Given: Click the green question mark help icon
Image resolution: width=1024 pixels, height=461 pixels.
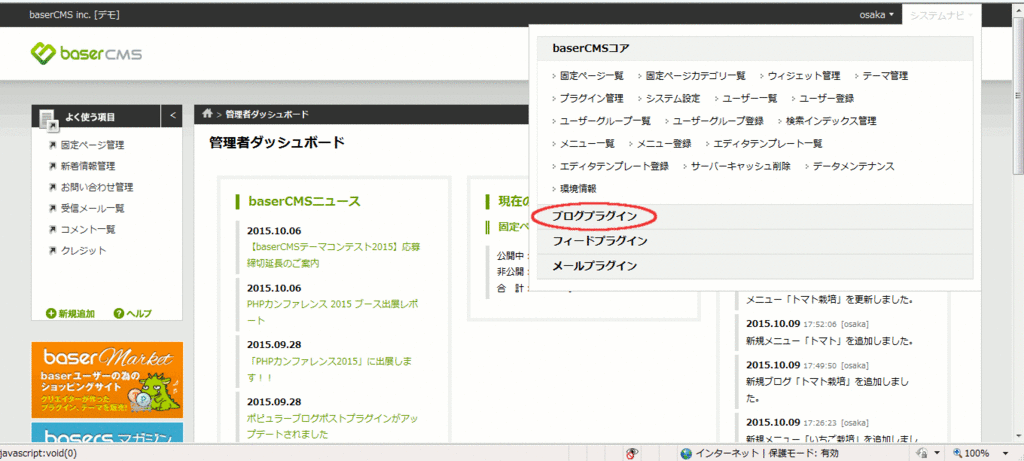Looking at the screenshot, I should click(x=119, y=314).
